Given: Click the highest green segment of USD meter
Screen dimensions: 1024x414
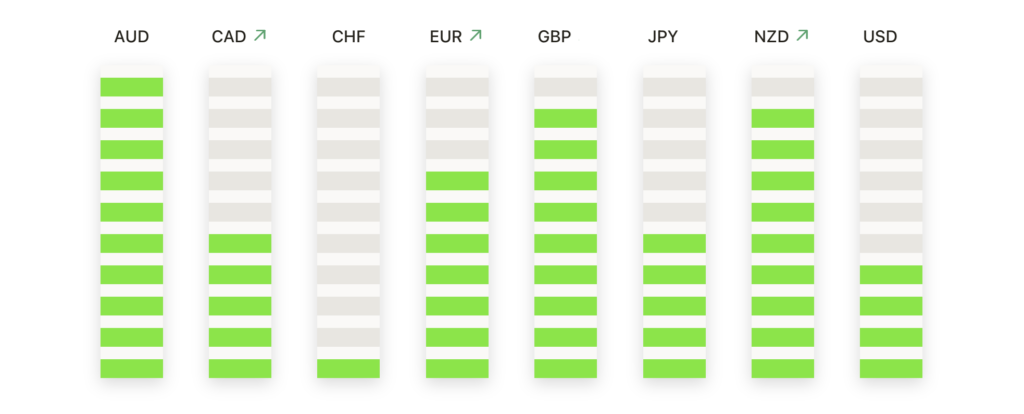Looking at the screenshot, I should tap(891, 274).
